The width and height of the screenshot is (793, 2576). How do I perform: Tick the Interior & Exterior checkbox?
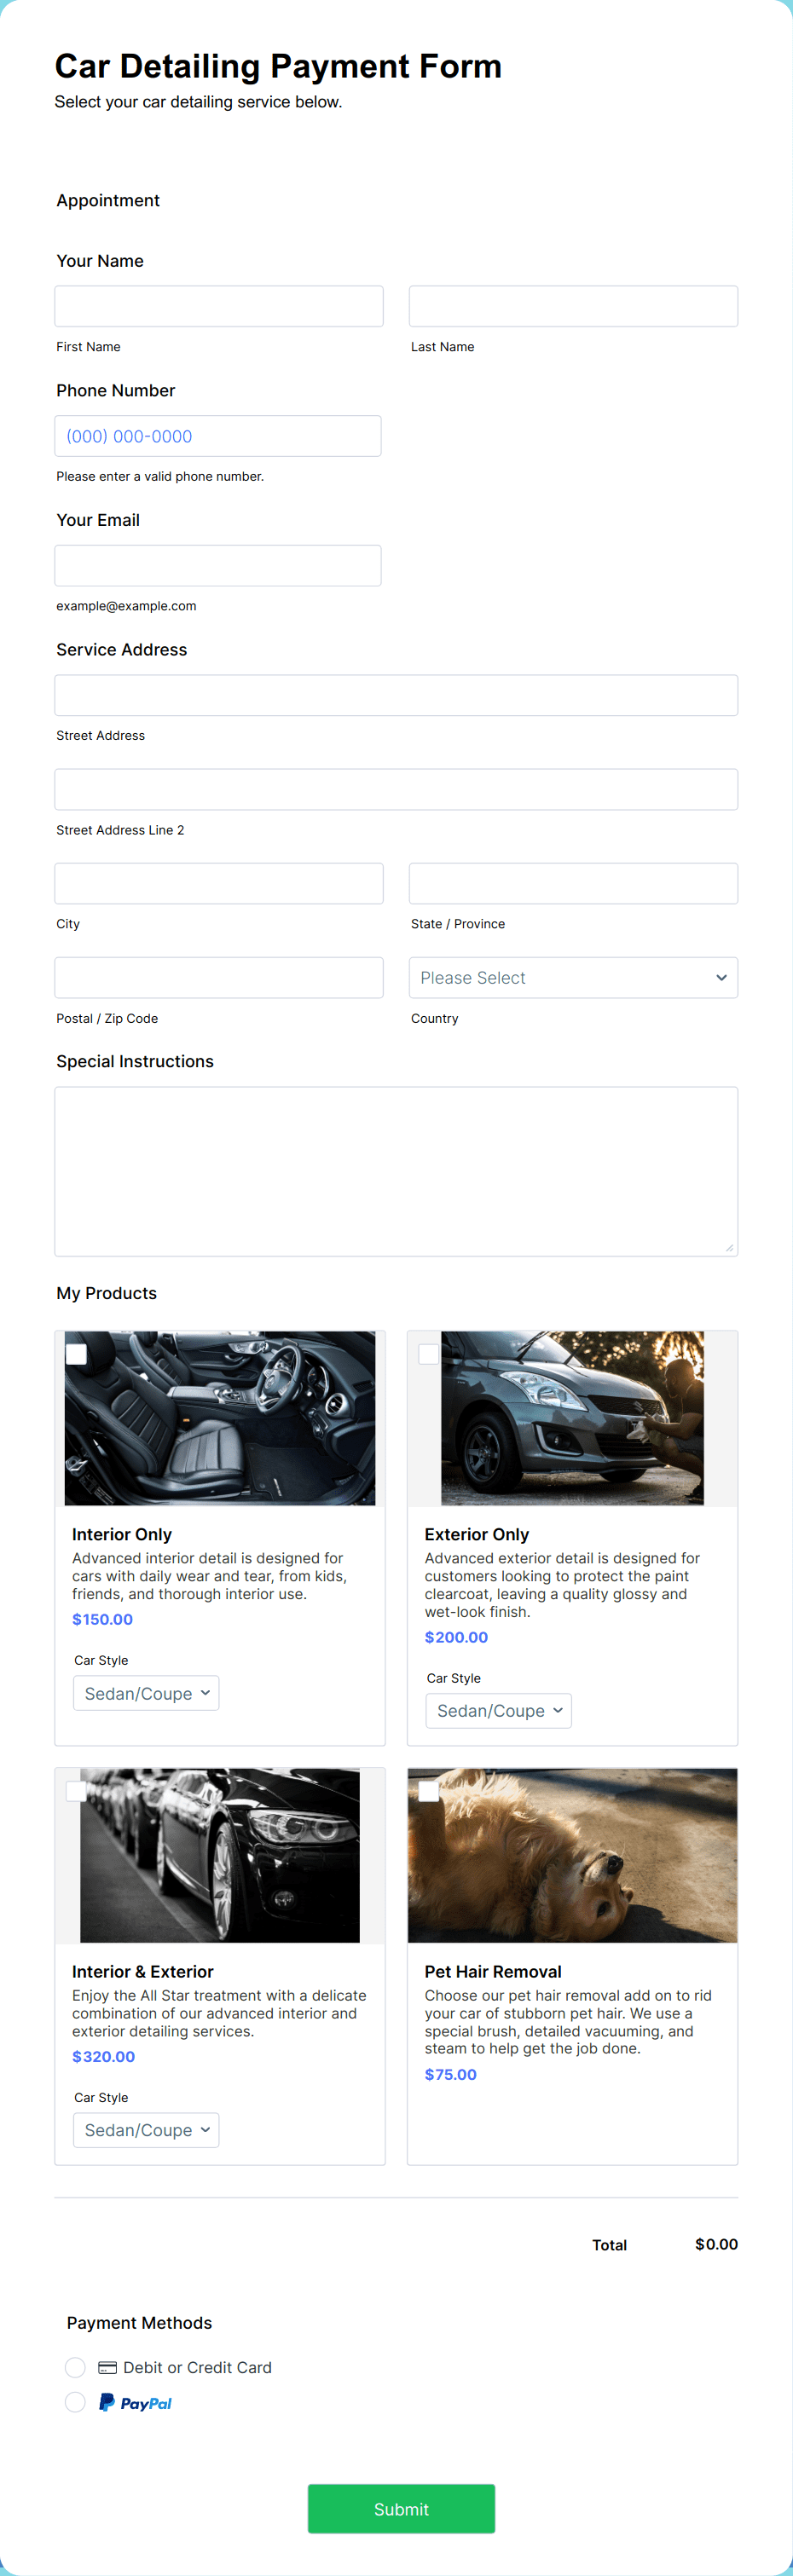pyautogui.click(x=76, y=1790)
